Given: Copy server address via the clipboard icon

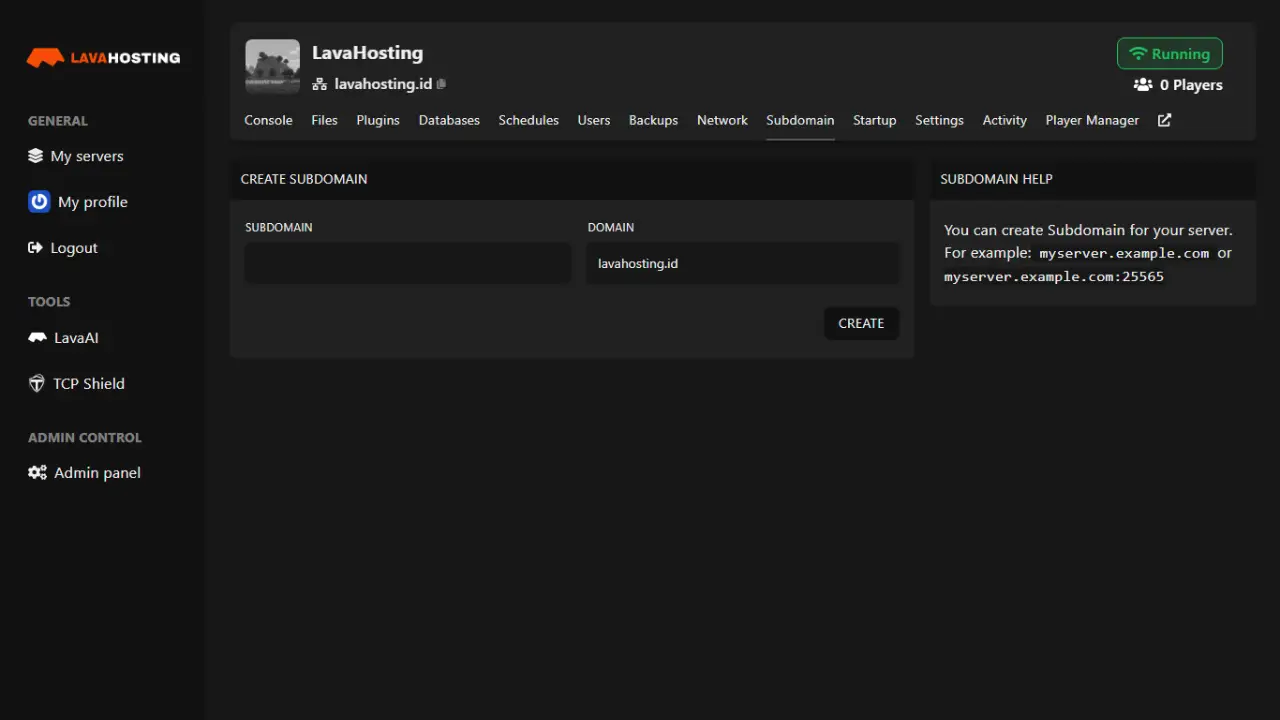Looking at the screenshot, I should coord(441,84).
